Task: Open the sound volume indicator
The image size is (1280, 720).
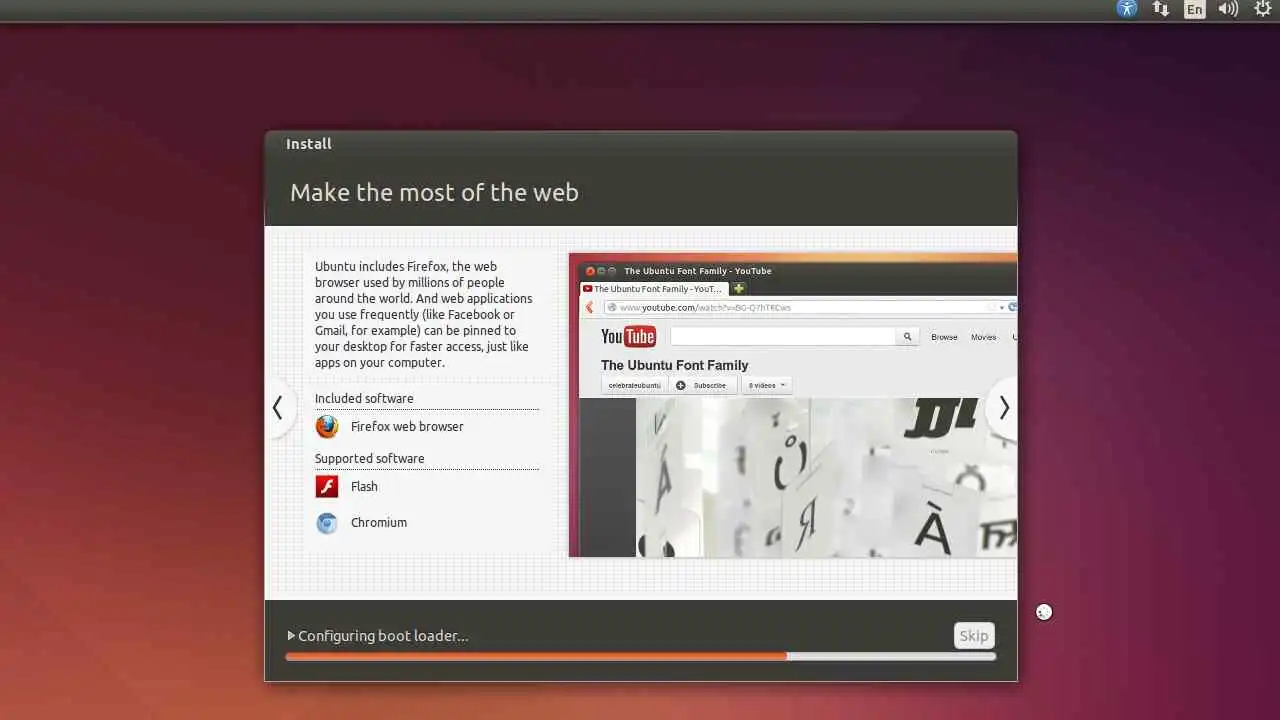Action: coord(1228,9)
